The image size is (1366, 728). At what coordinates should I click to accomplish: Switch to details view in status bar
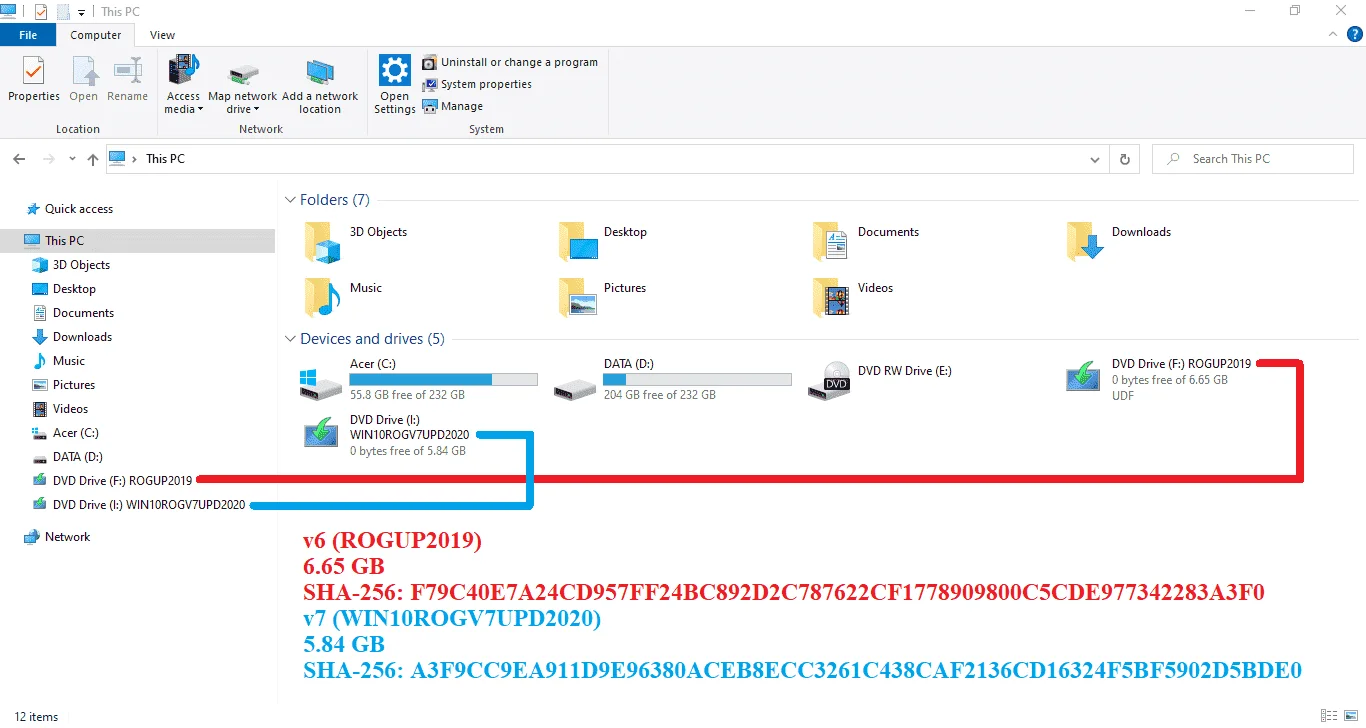(1331, 716)
